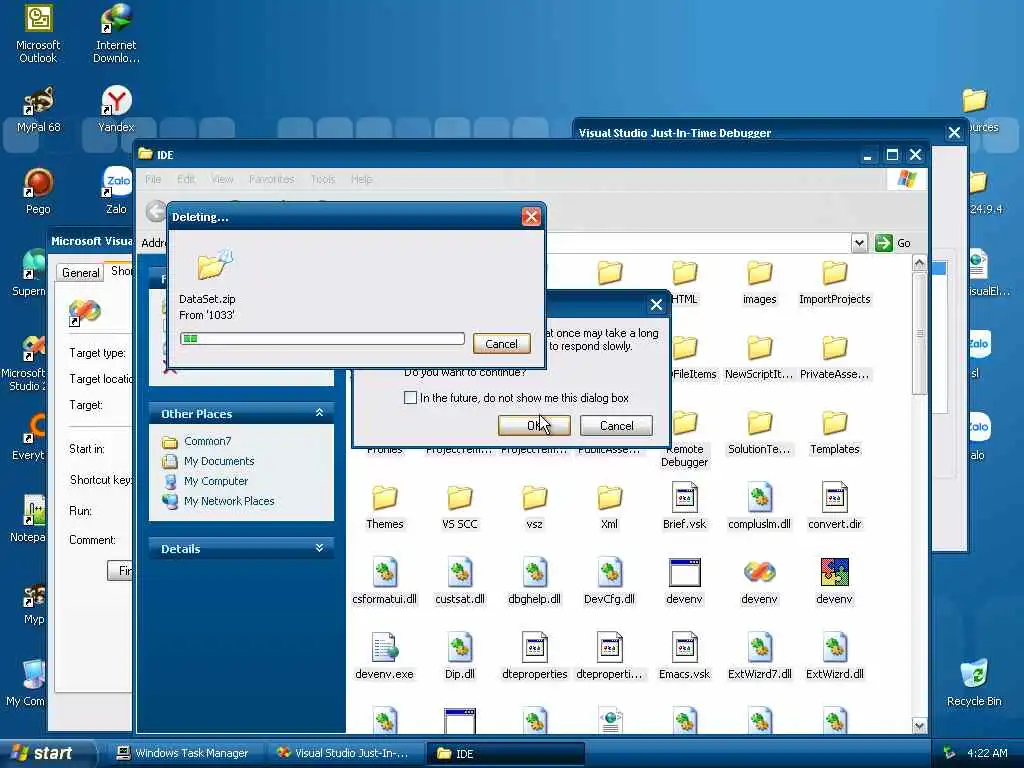1024x768 pixels.
Task: Open the Favorites menu in IDE window
Action: [272, 179]
